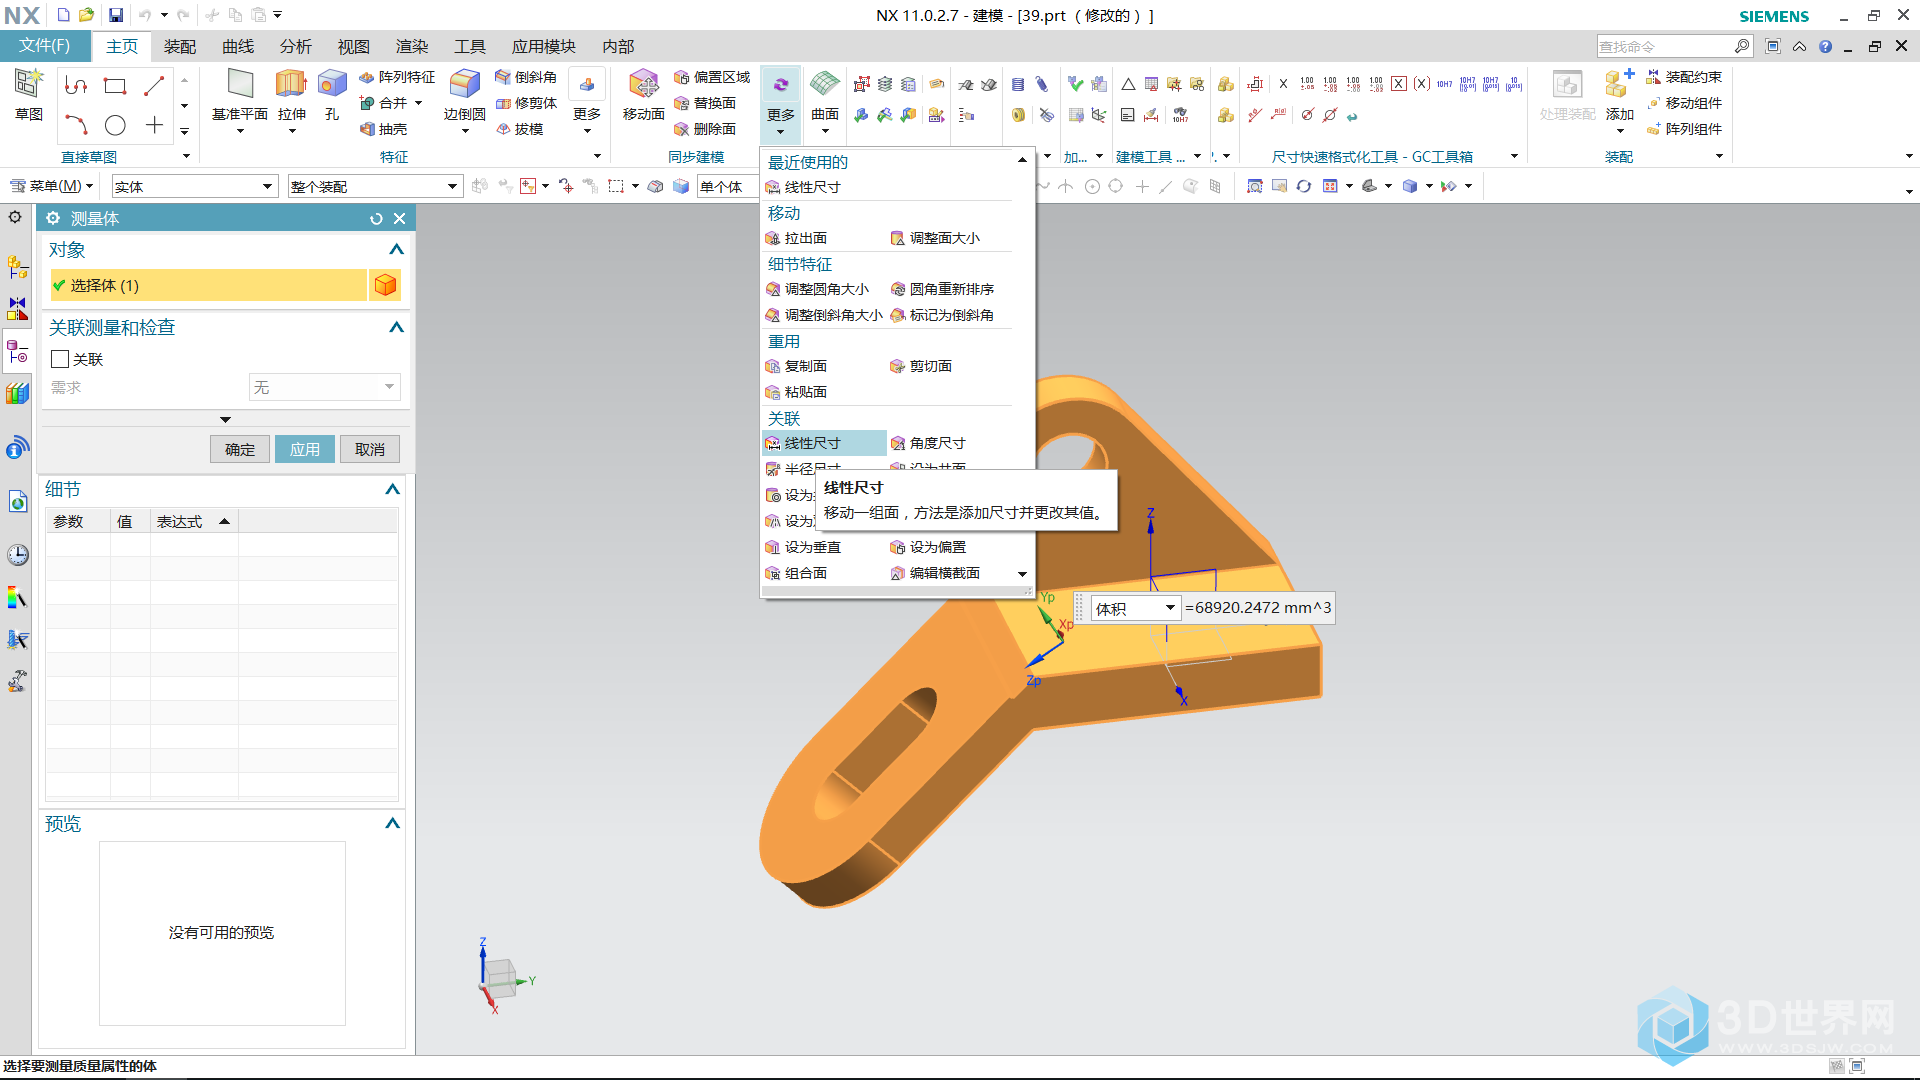Enable the Associative (关联) checkbox
The image size is (1920, 1080).
(x=60, y=359)
